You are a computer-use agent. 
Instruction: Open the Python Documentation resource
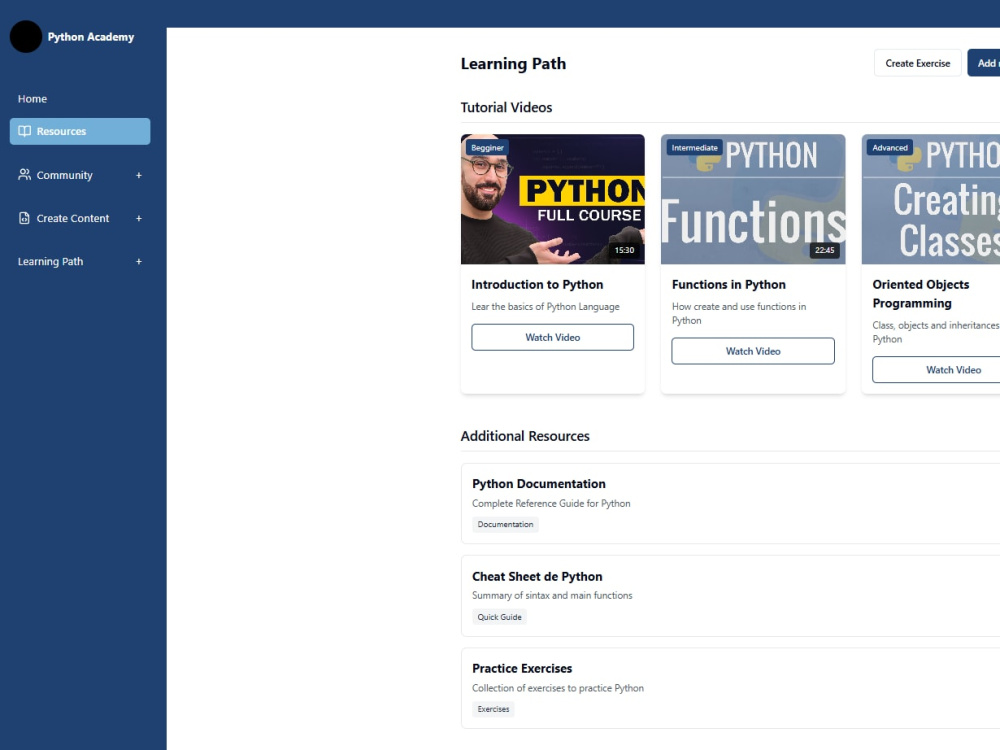tap(730, 504)
